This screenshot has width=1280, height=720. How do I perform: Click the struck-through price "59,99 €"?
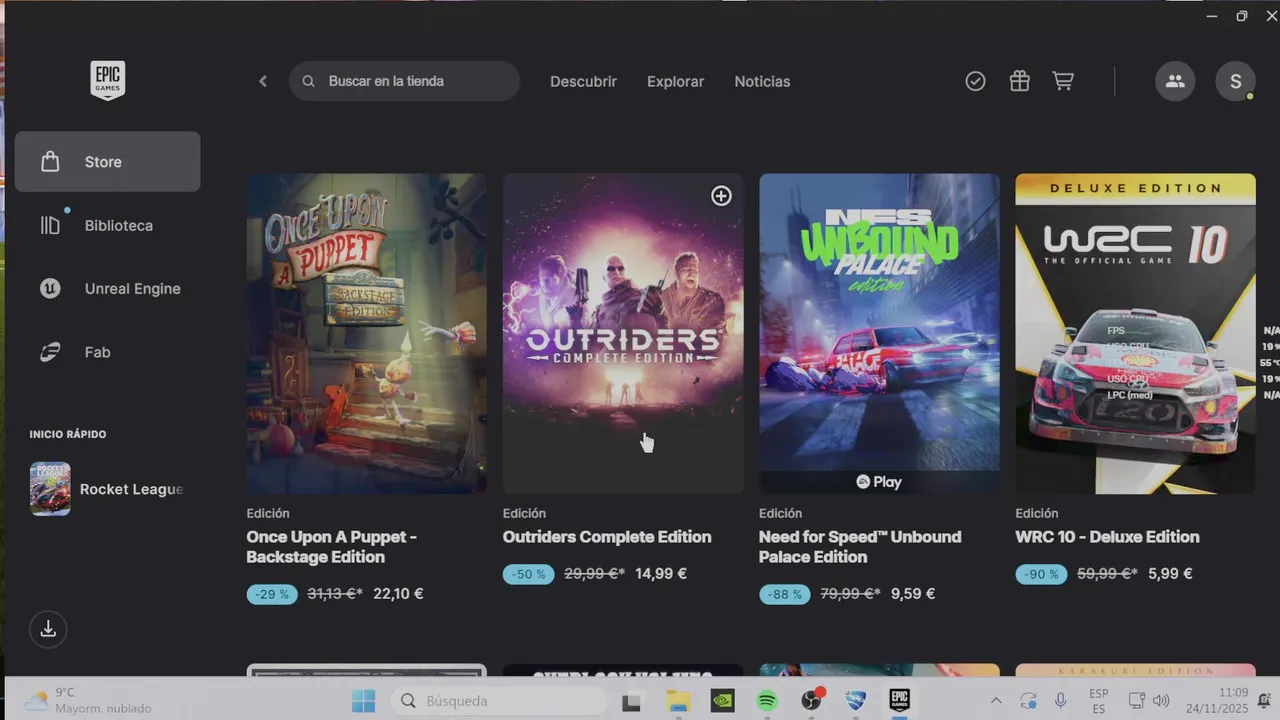point(1107,574)
